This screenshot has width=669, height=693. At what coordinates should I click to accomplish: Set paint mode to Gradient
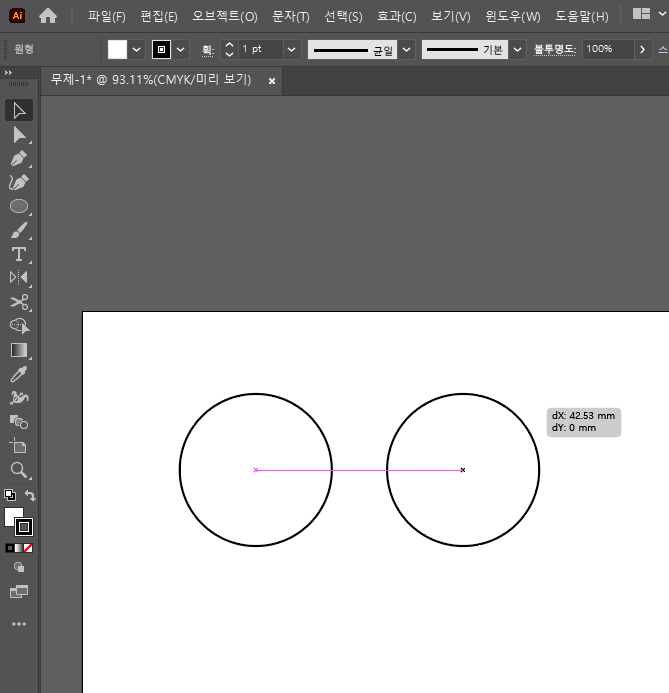coord(19,548)
